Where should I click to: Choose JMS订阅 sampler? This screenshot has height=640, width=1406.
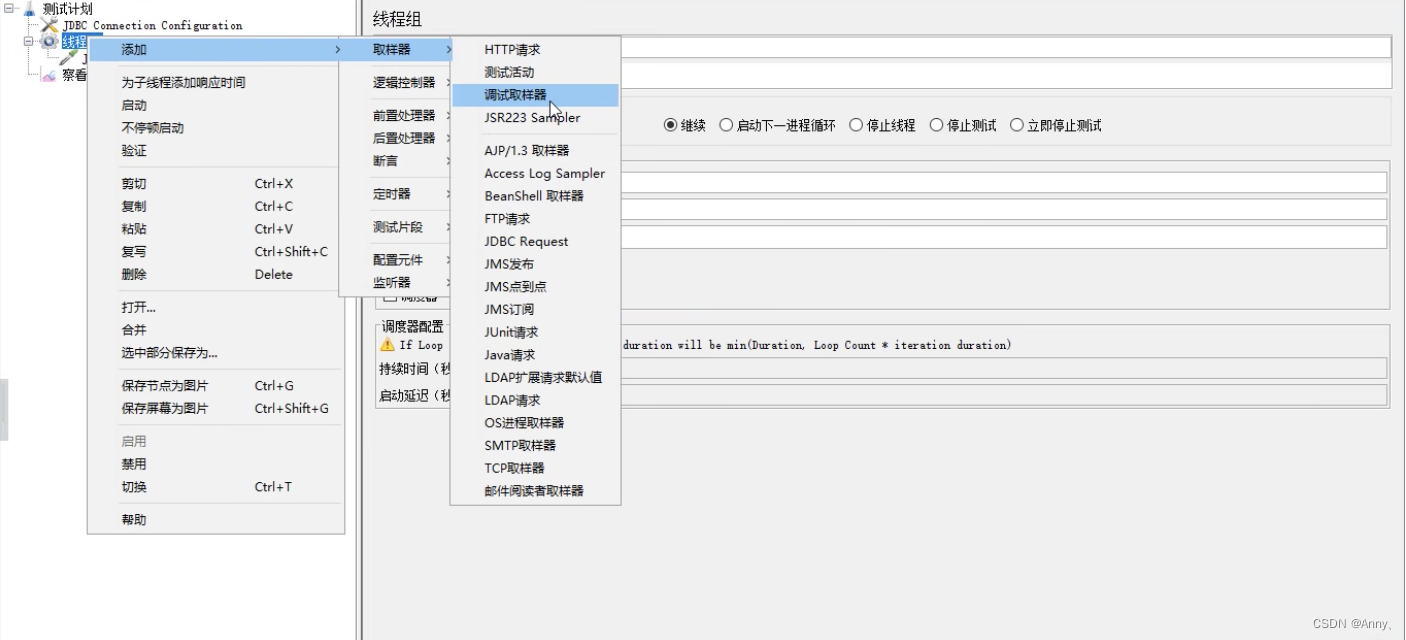tap(535, 309)
